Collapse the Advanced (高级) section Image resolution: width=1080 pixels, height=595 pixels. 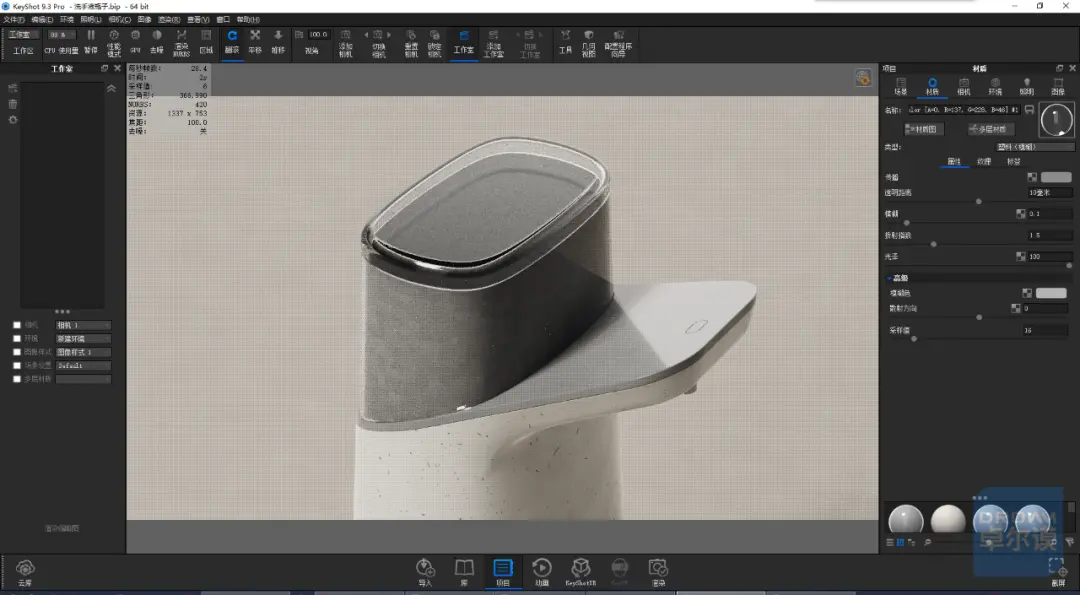(x=889, y=278)
